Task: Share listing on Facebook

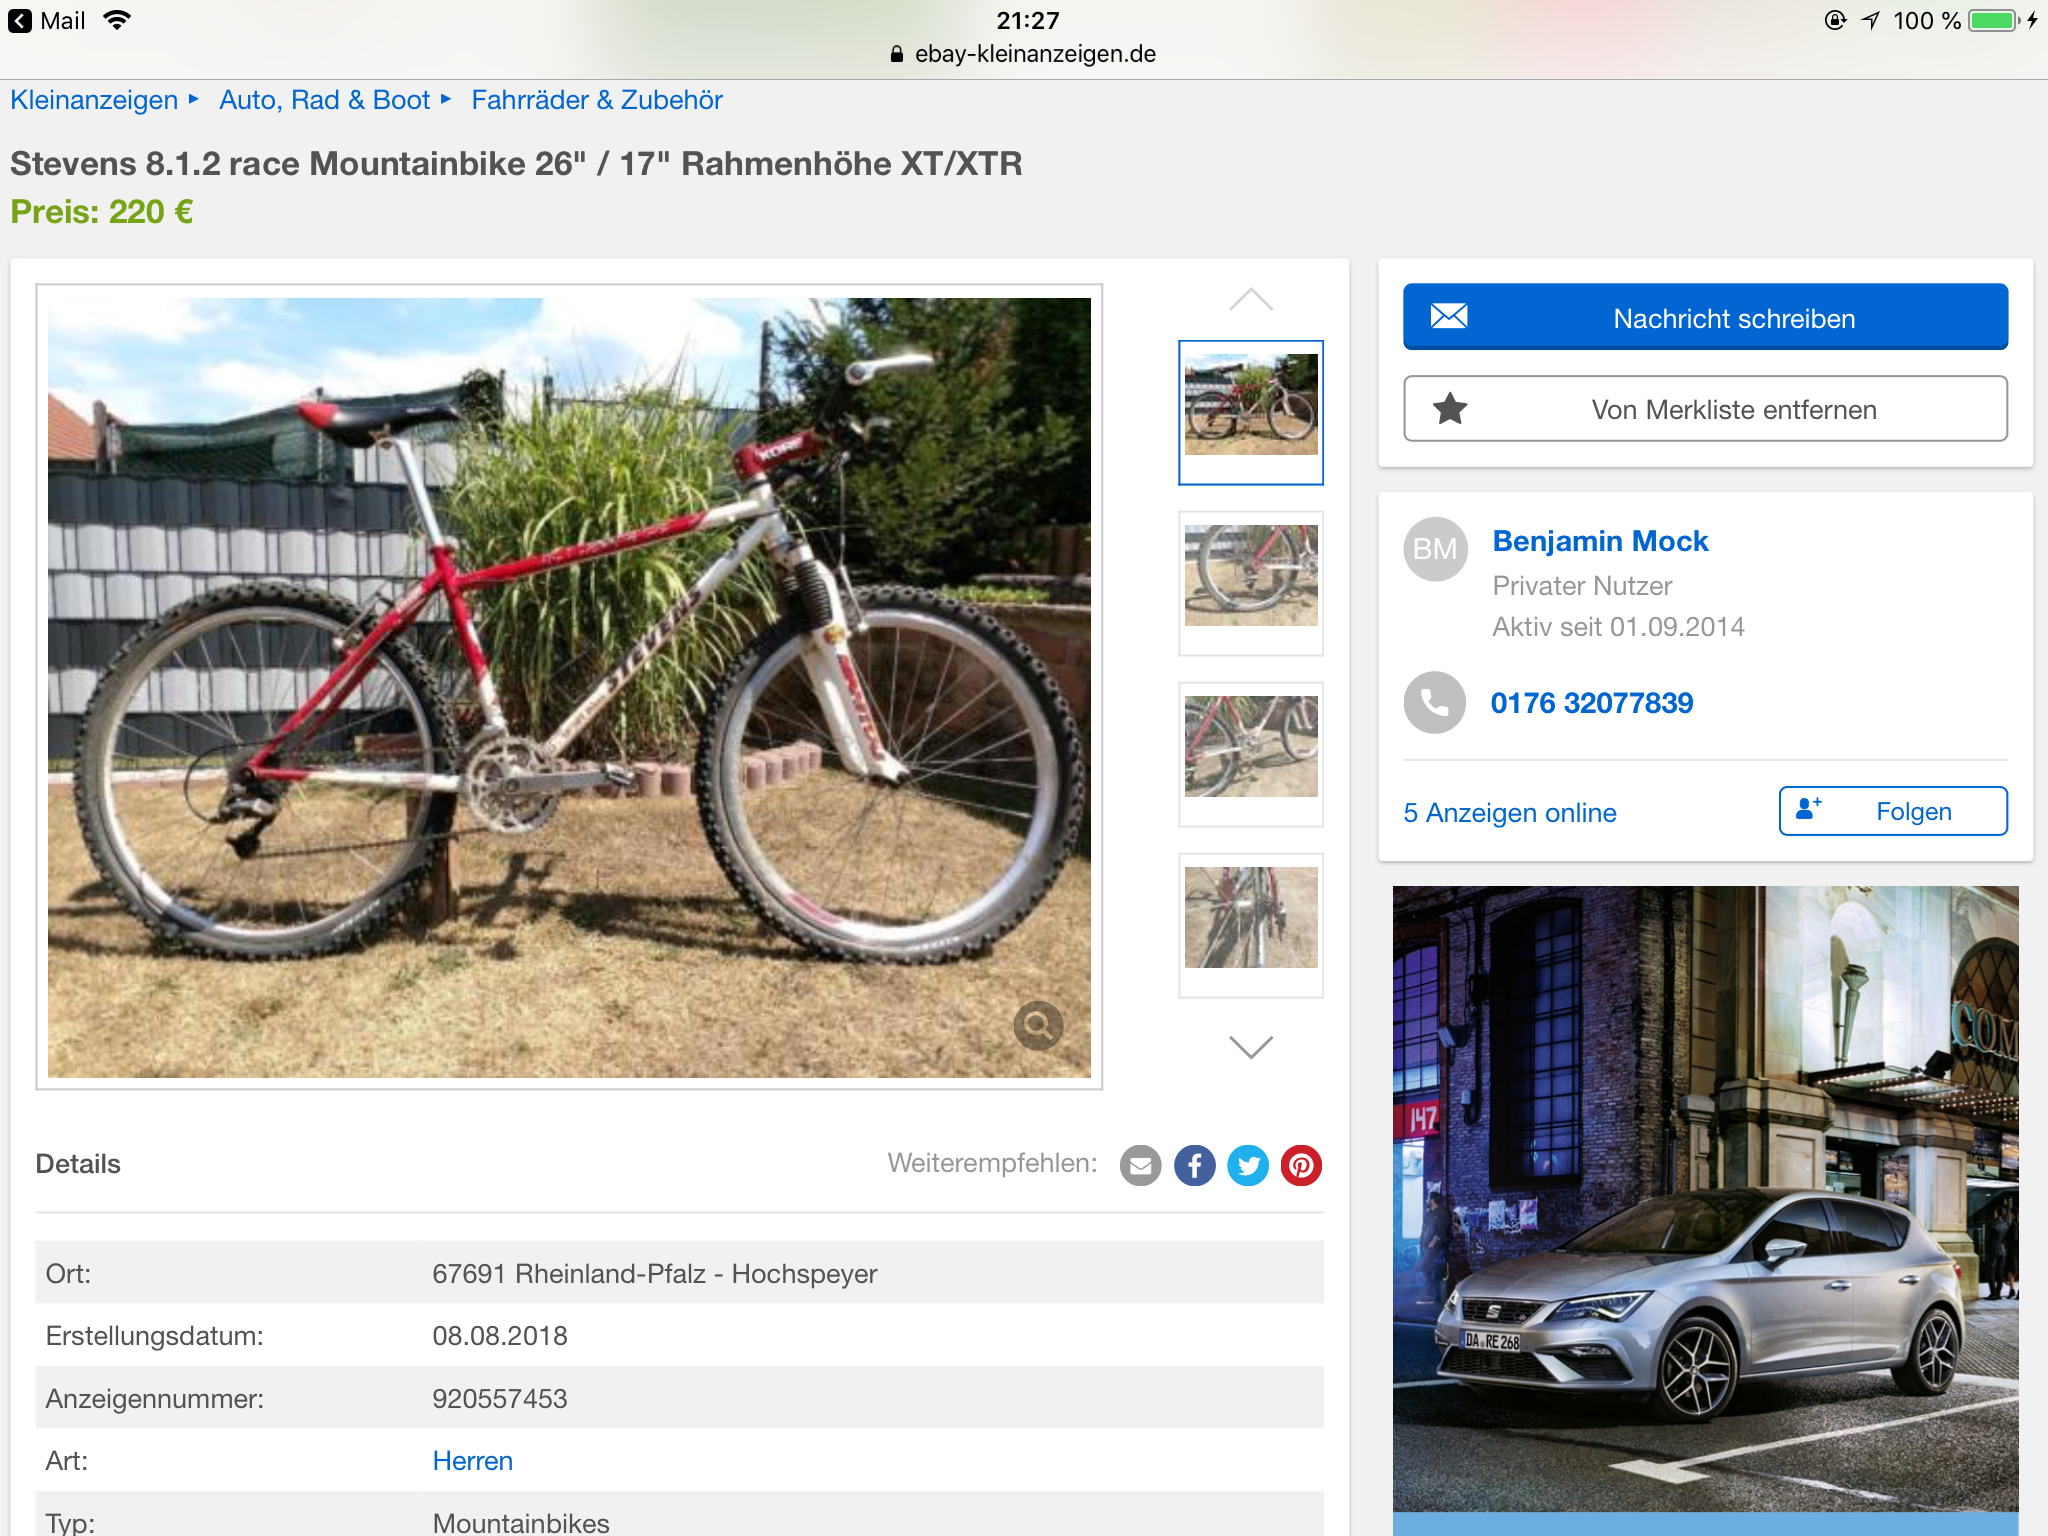Action: pos(1194,1165)
